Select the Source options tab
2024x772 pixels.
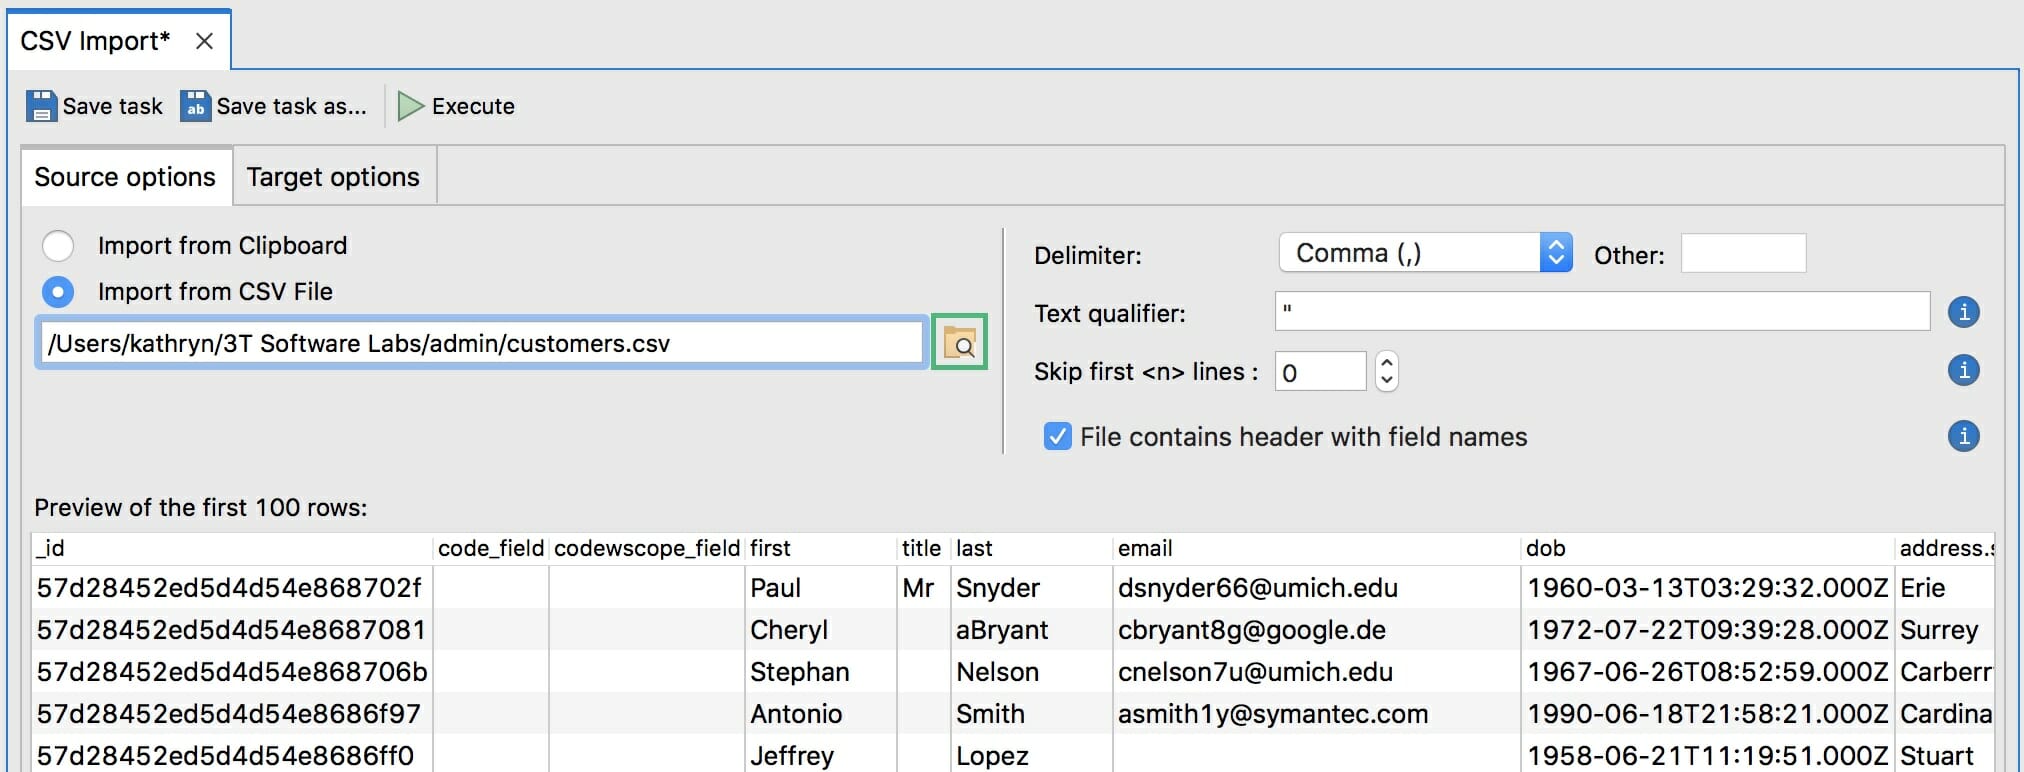(125, 177)
